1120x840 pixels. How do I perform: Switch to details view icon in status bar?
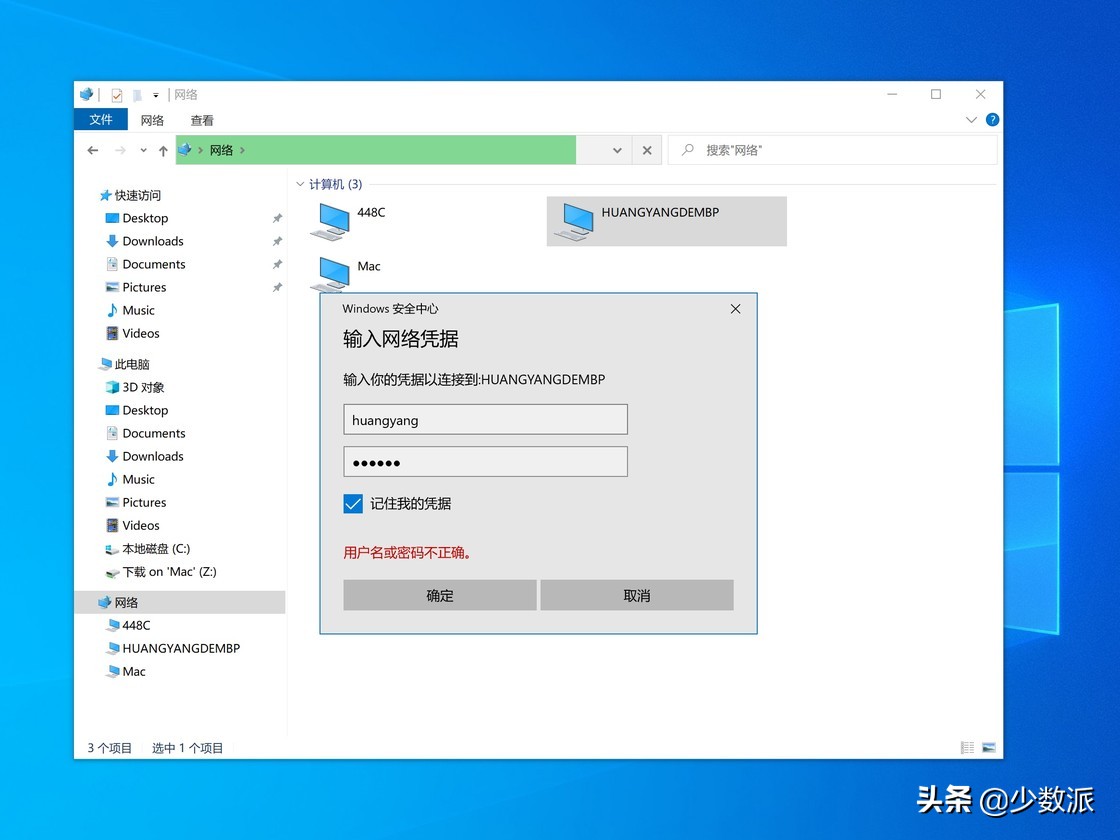[967, 748]
